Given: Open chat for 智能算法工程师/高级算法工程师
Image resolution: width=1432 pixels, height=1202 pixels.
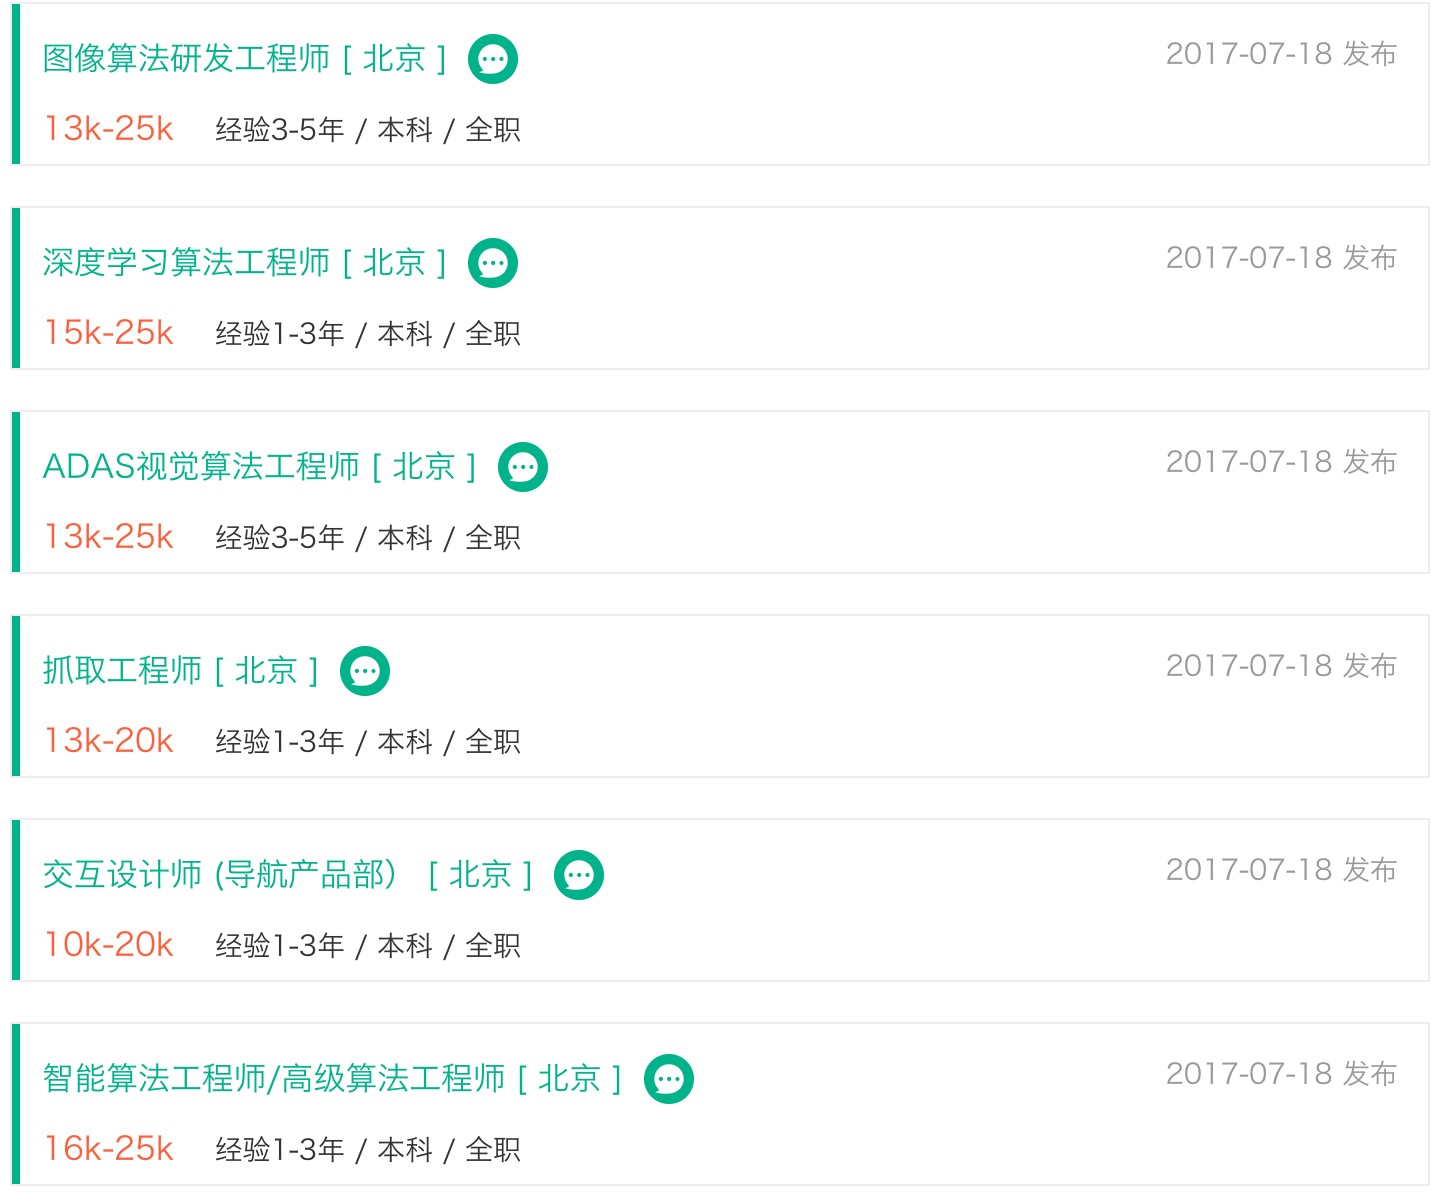Looking at the screenshot, I should (669, 1080).
